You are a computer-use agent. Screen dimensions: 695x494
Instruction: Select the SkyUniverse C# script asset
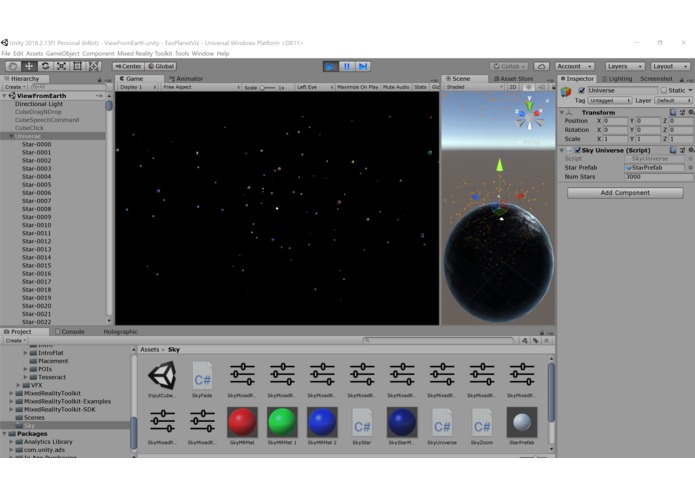[441, 426]
